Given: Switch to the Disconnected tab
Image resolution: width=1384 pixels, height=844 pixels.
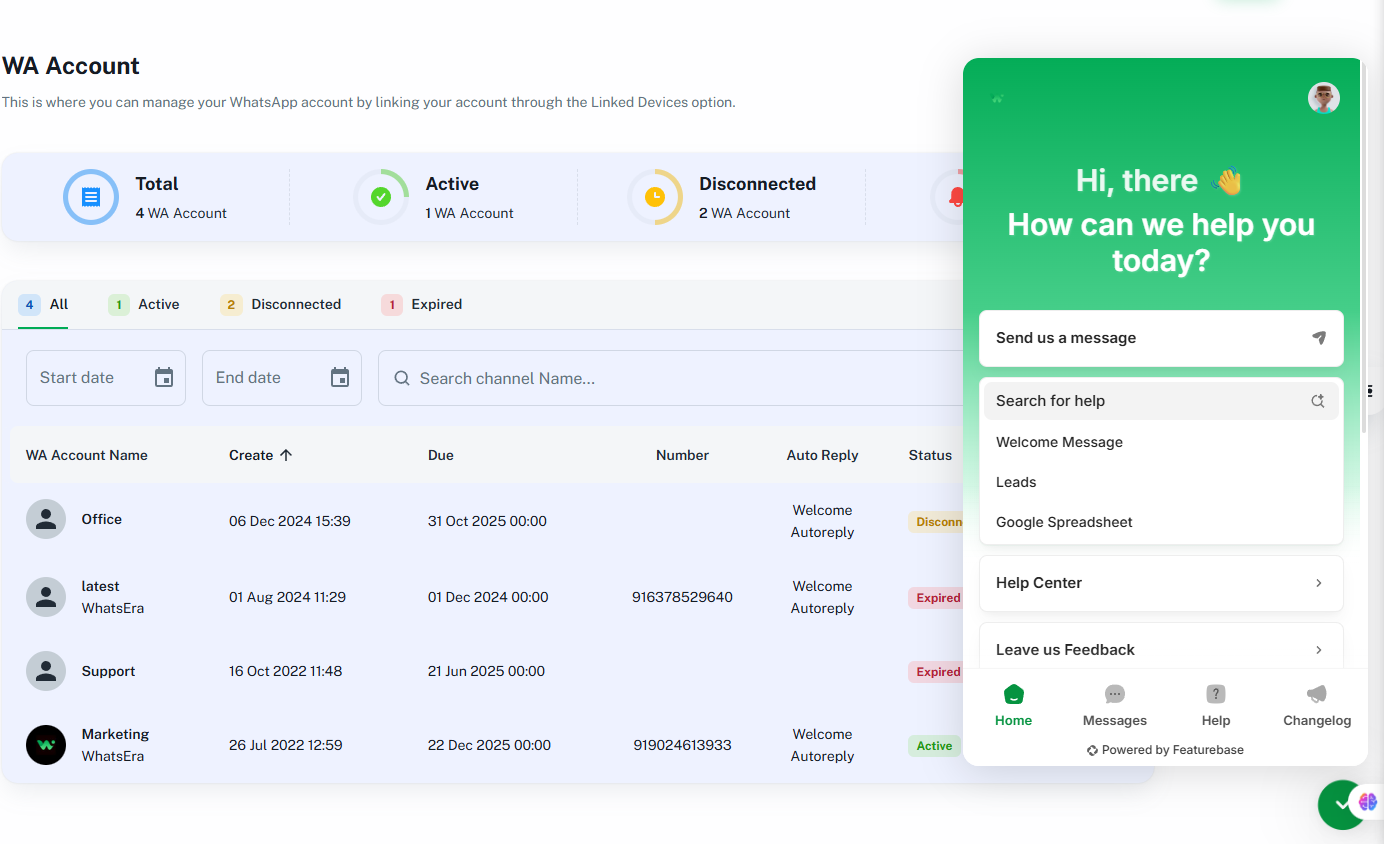Looking at the screenshot, I should [x=281, y=305].
